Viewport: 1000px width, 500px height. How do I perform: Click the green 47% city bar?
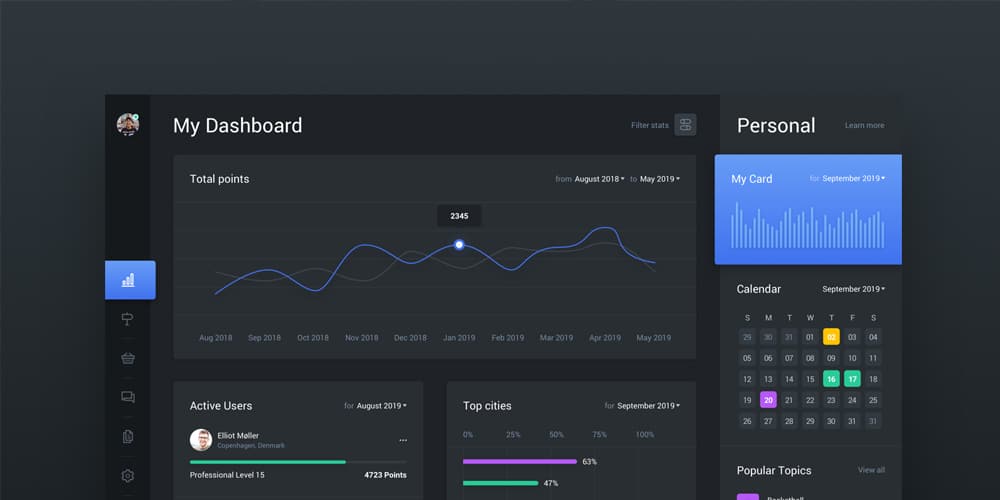tap(501, 483)
